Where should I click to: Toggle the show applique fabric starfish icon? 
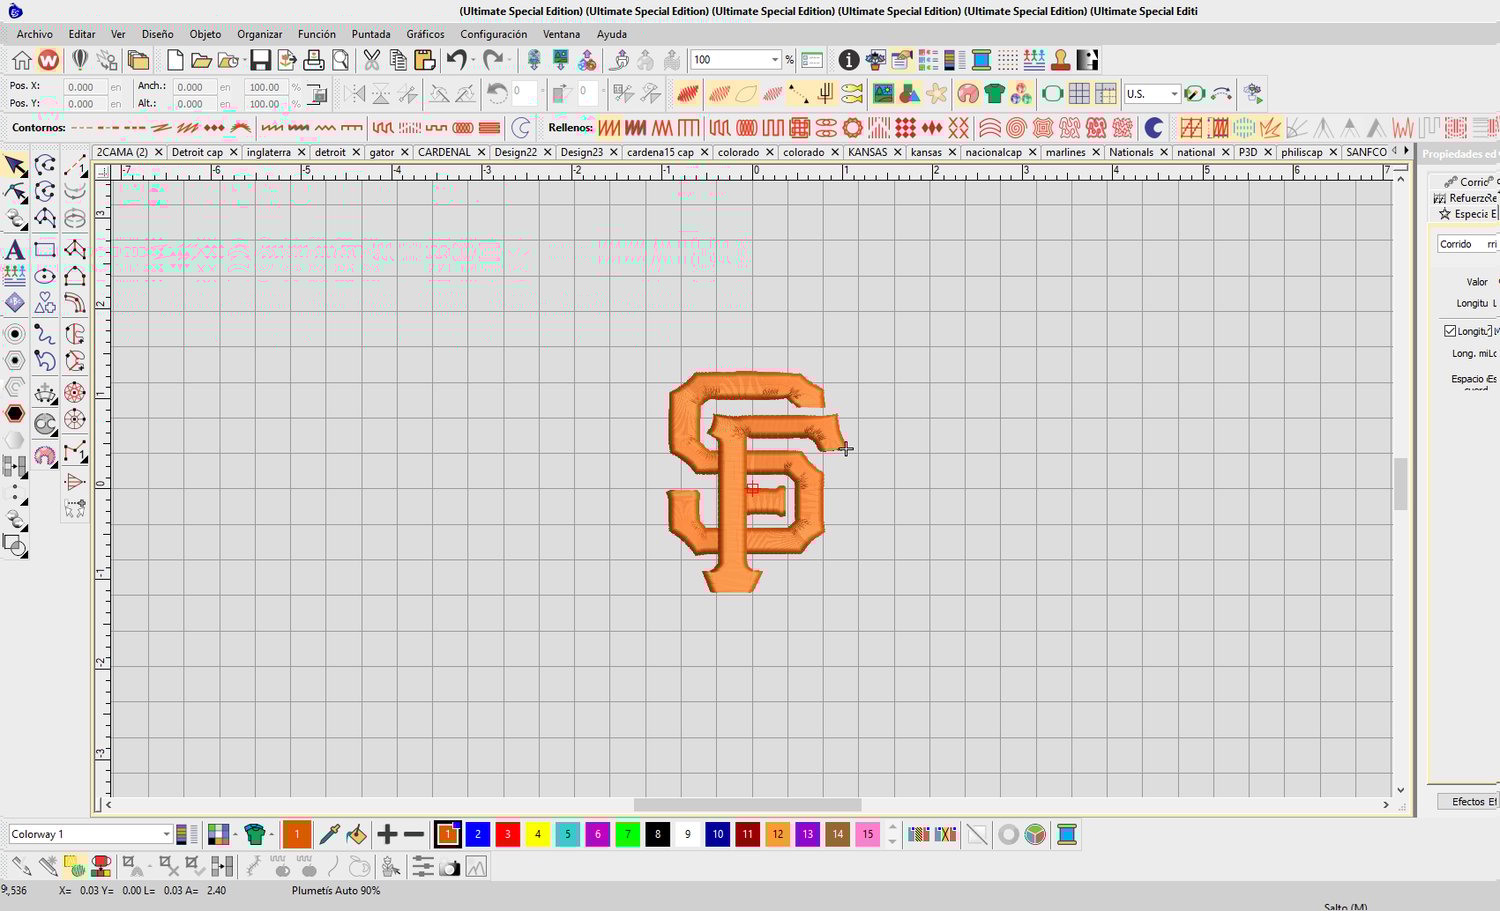click(x=937, y=94)
